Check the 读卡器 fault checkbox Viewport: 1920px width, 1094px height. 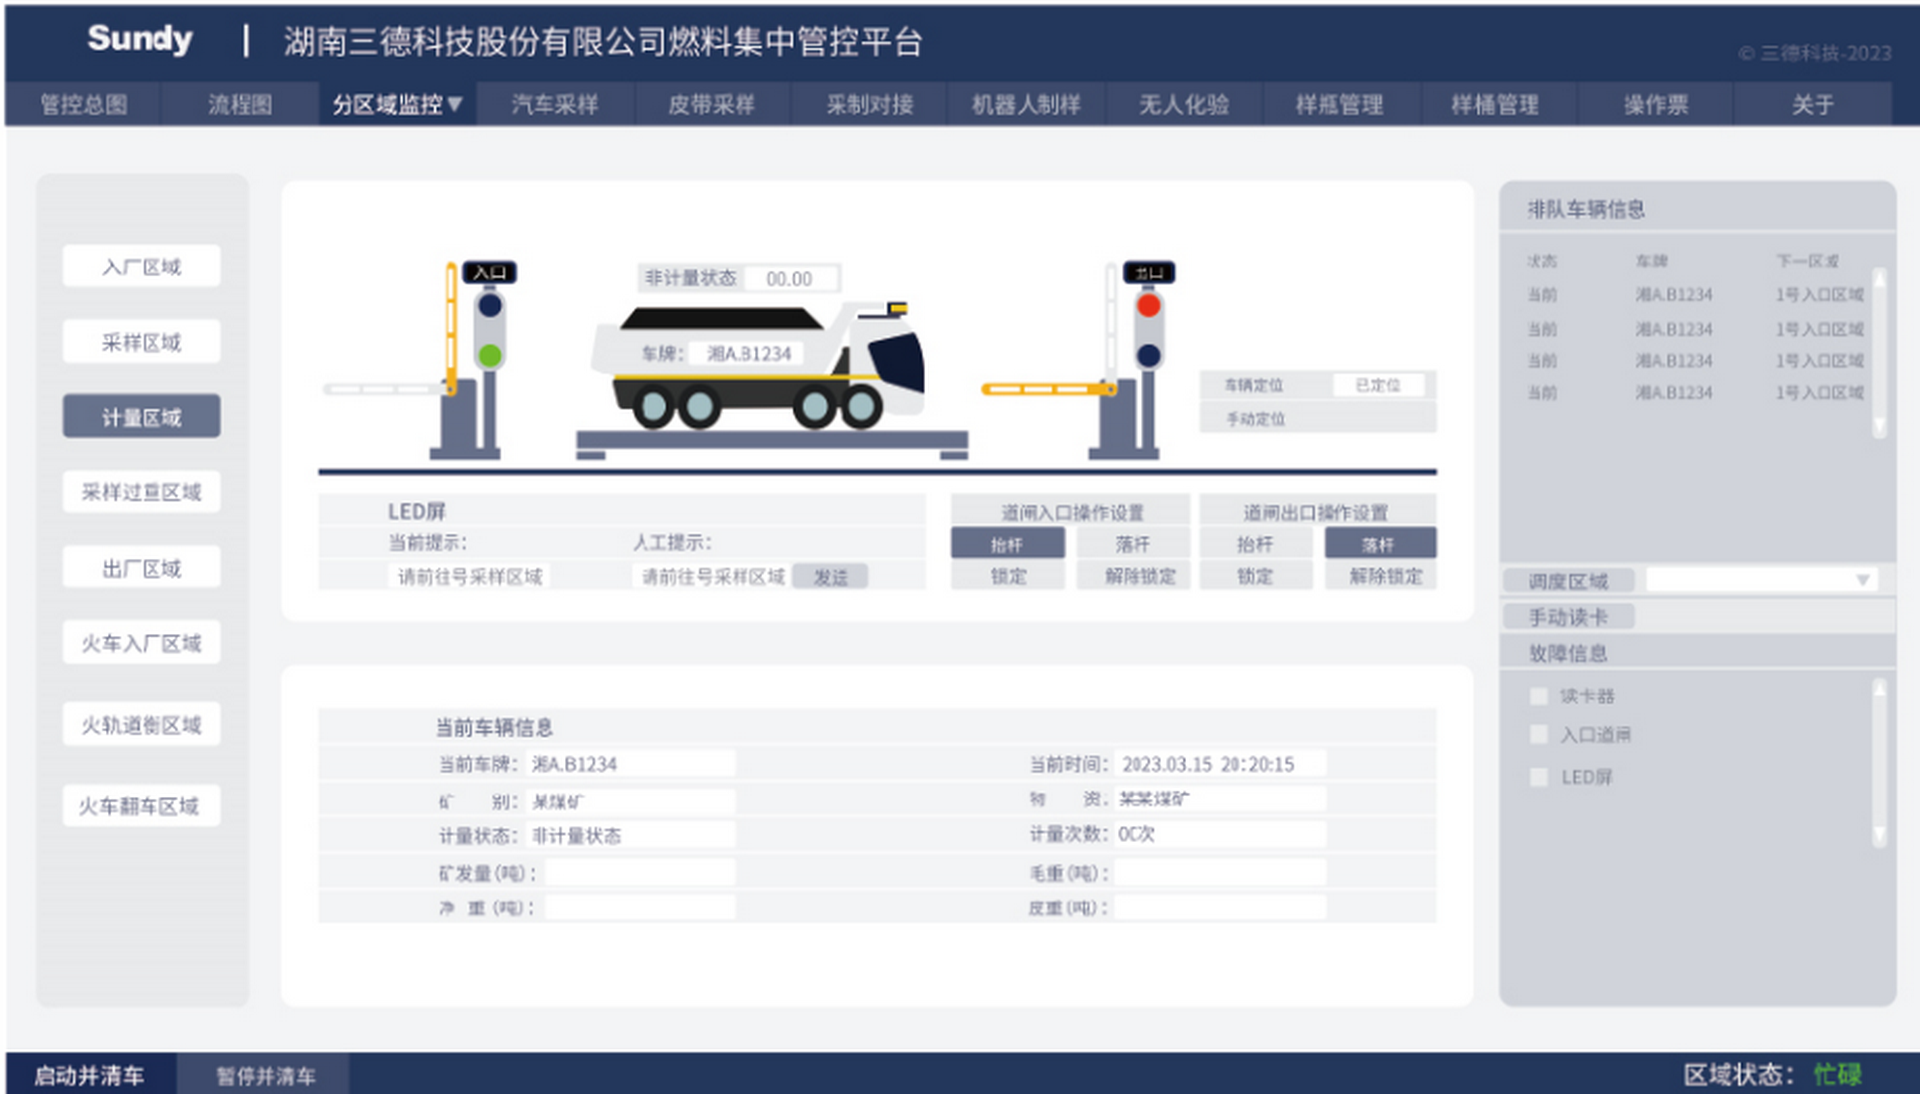pyautogui.click(x=1539, y=695)
